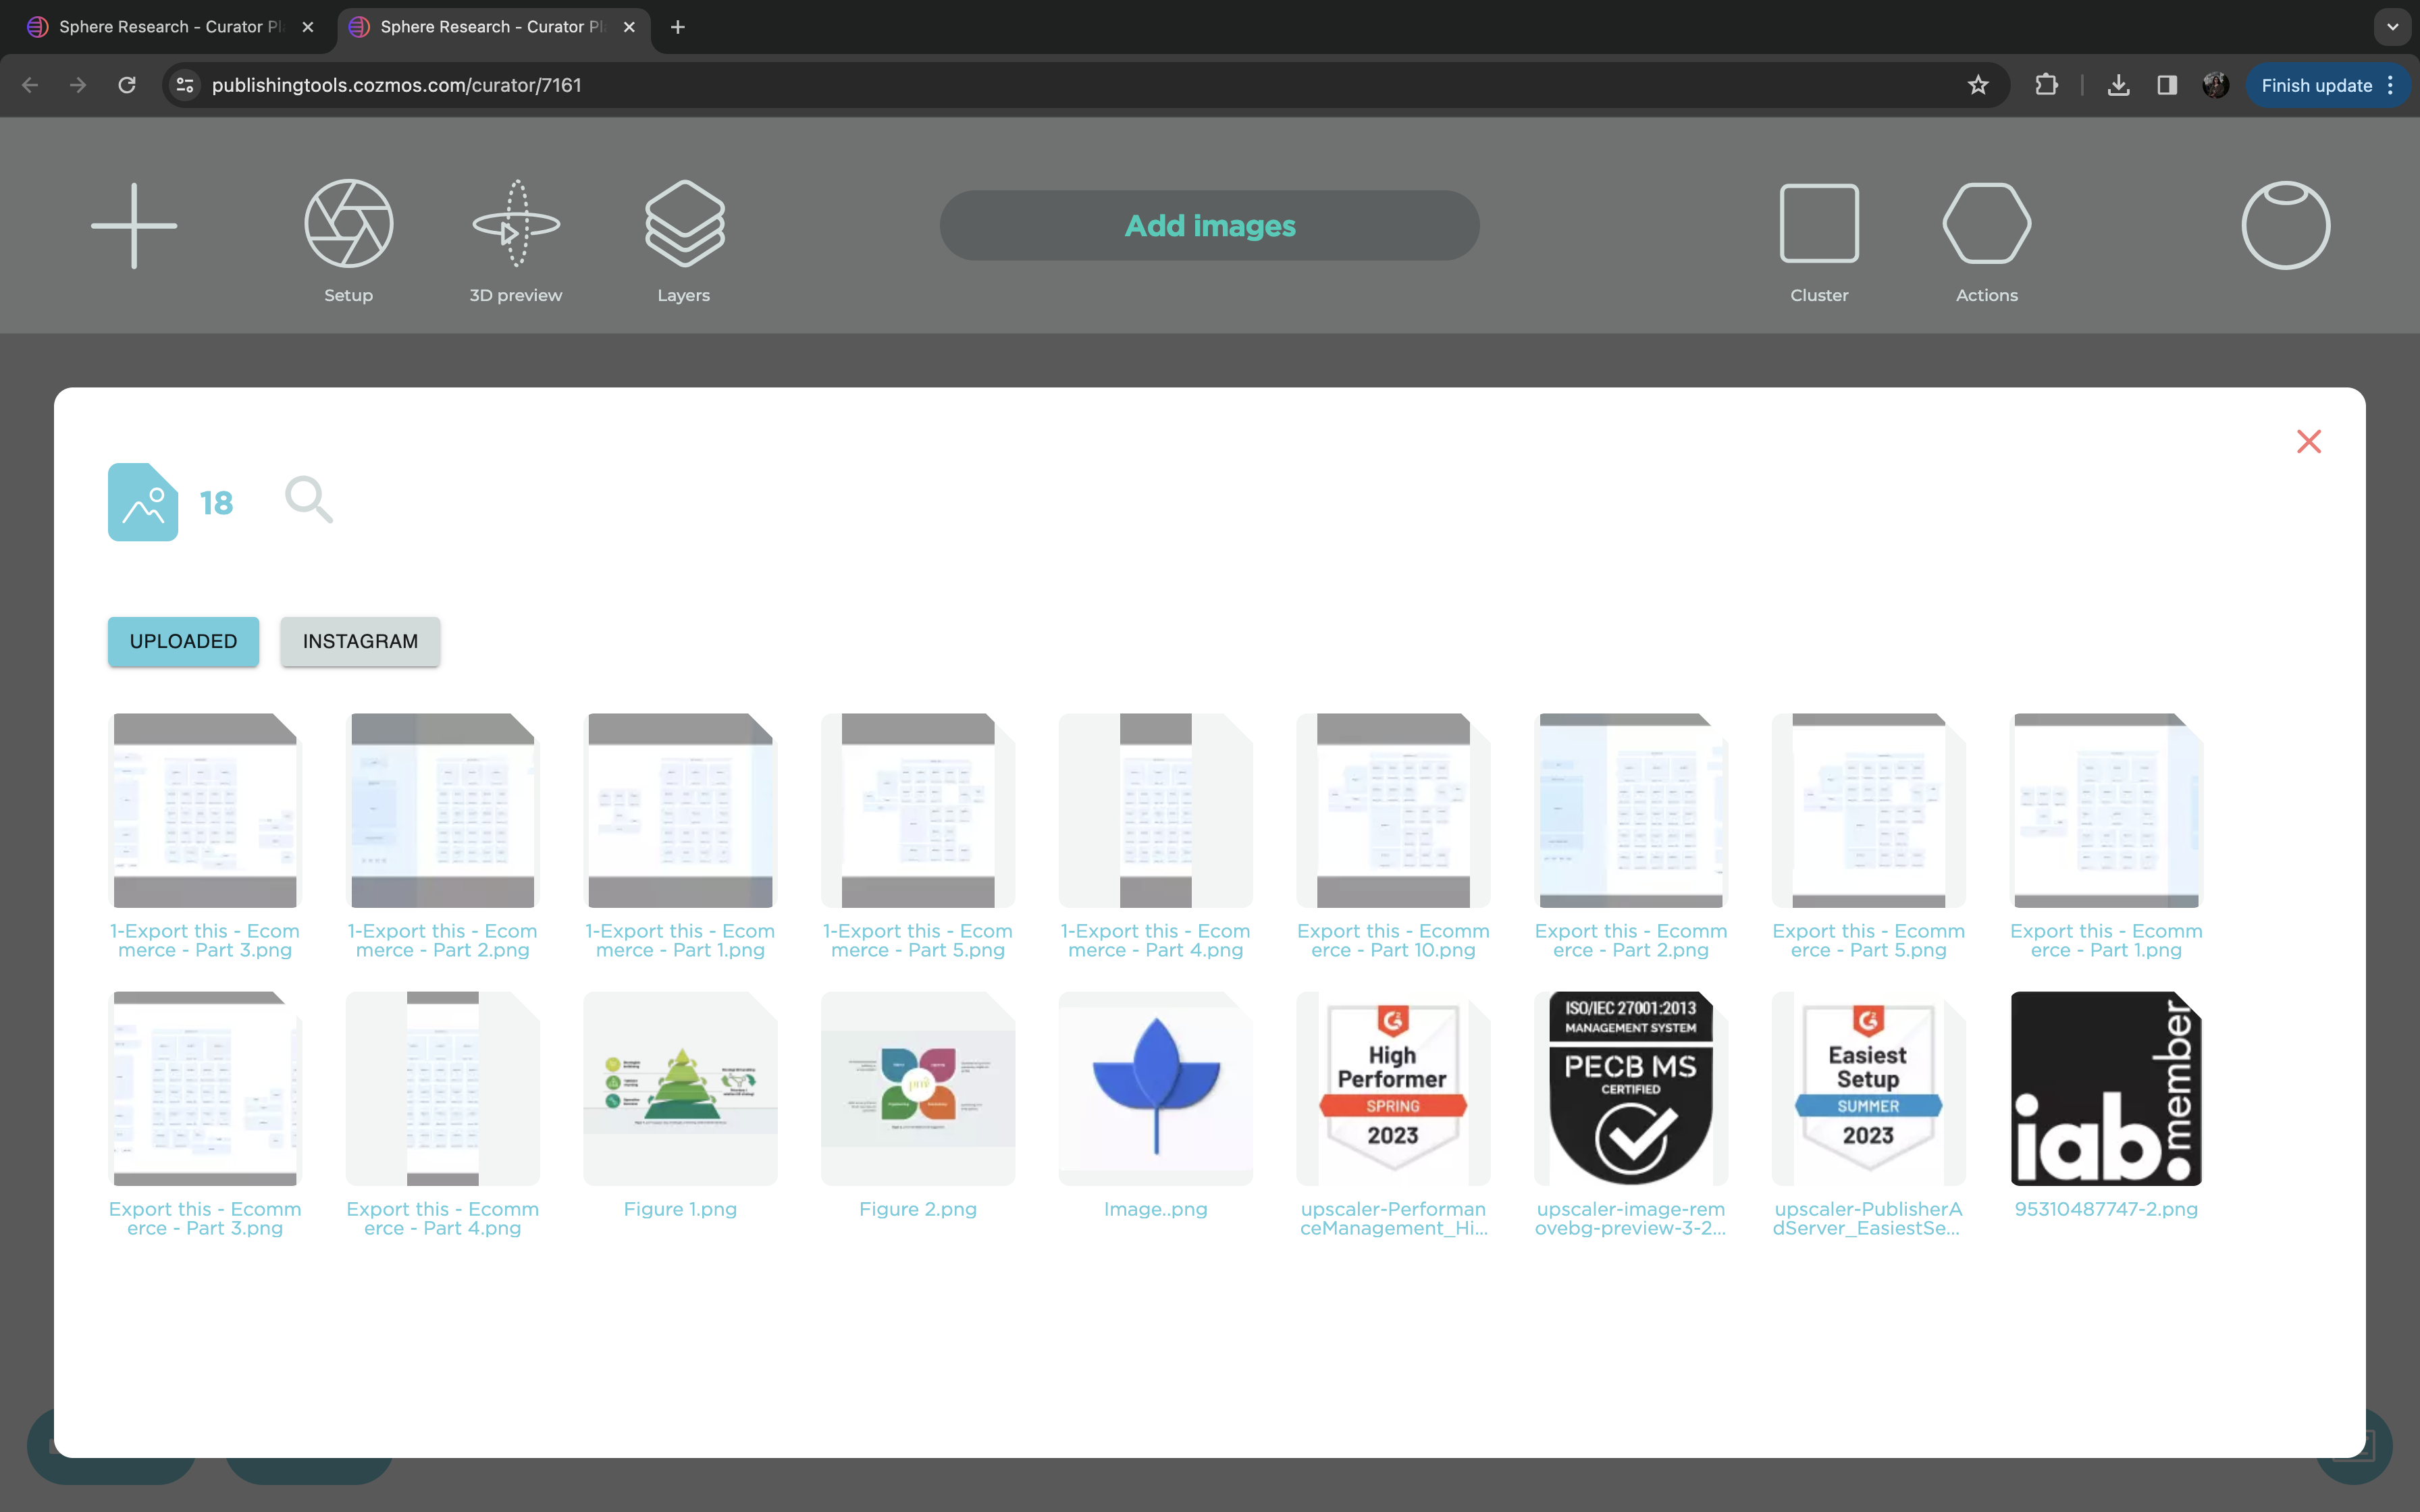Switch to the INSTAGRAM tab
The width and height of the screenshot is (2420, 1512).
coord(360,641)
